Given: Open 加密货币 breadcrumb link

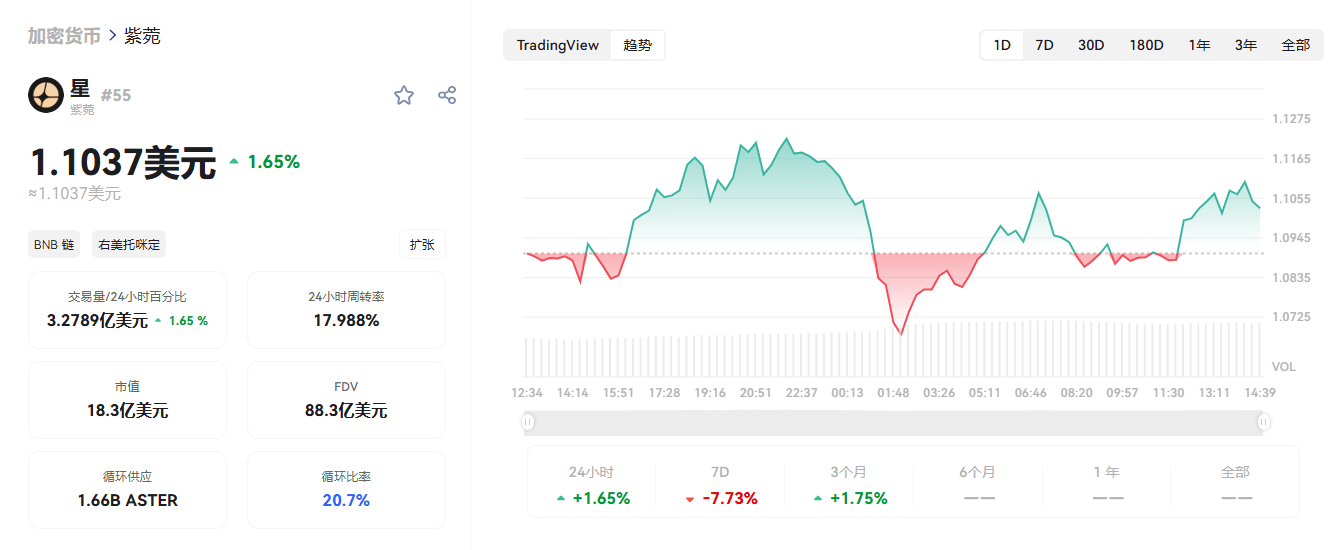Looking at the screenshot, I should (x=64, y=36).
